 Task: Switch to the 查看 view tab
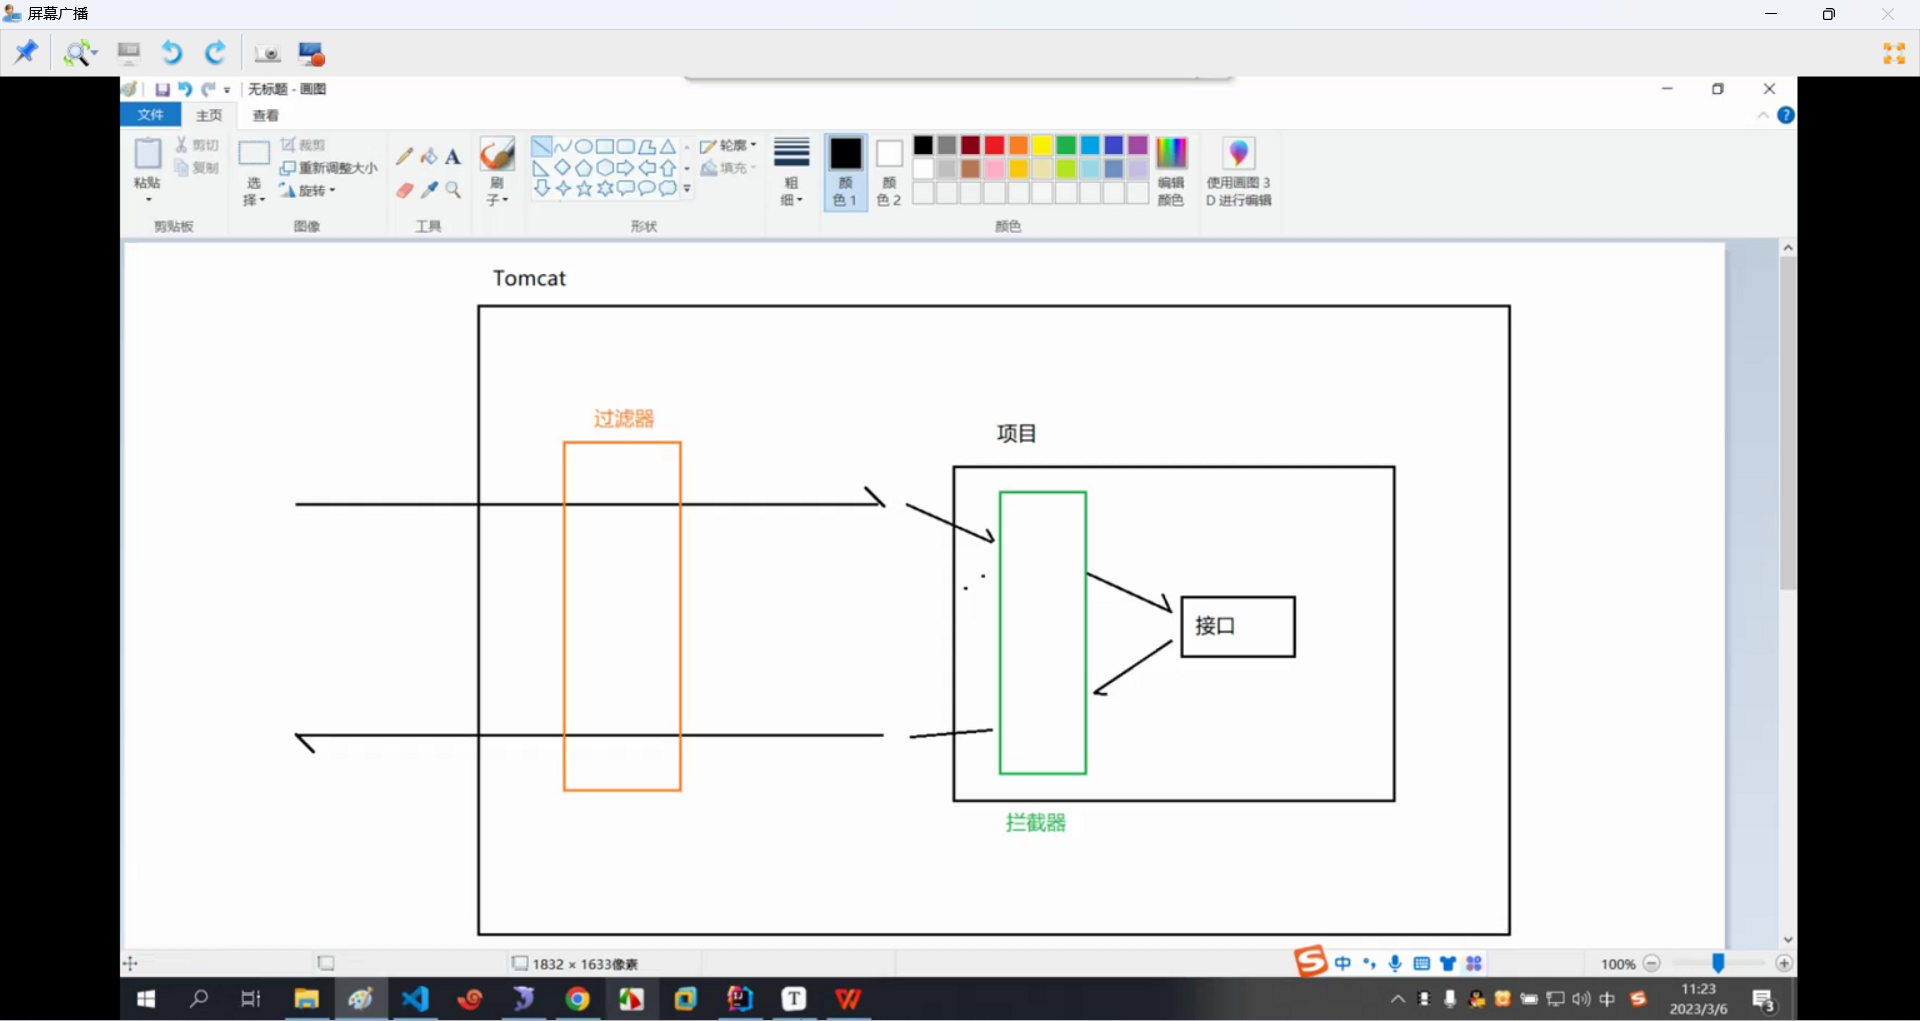[x=265, y=115]
